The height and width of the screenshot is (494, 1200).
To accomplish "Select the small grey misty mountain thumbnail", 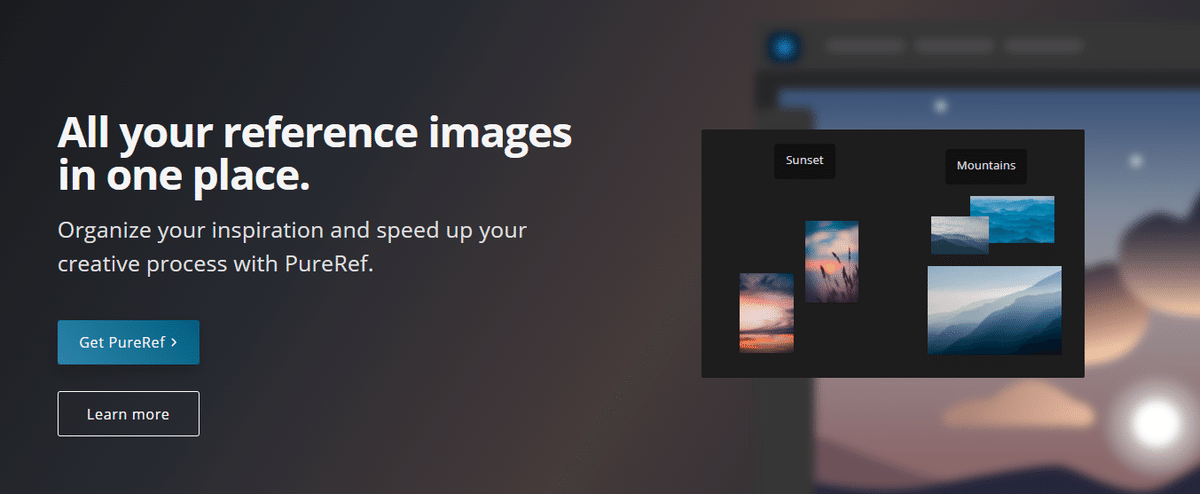I will click(960, 235).
